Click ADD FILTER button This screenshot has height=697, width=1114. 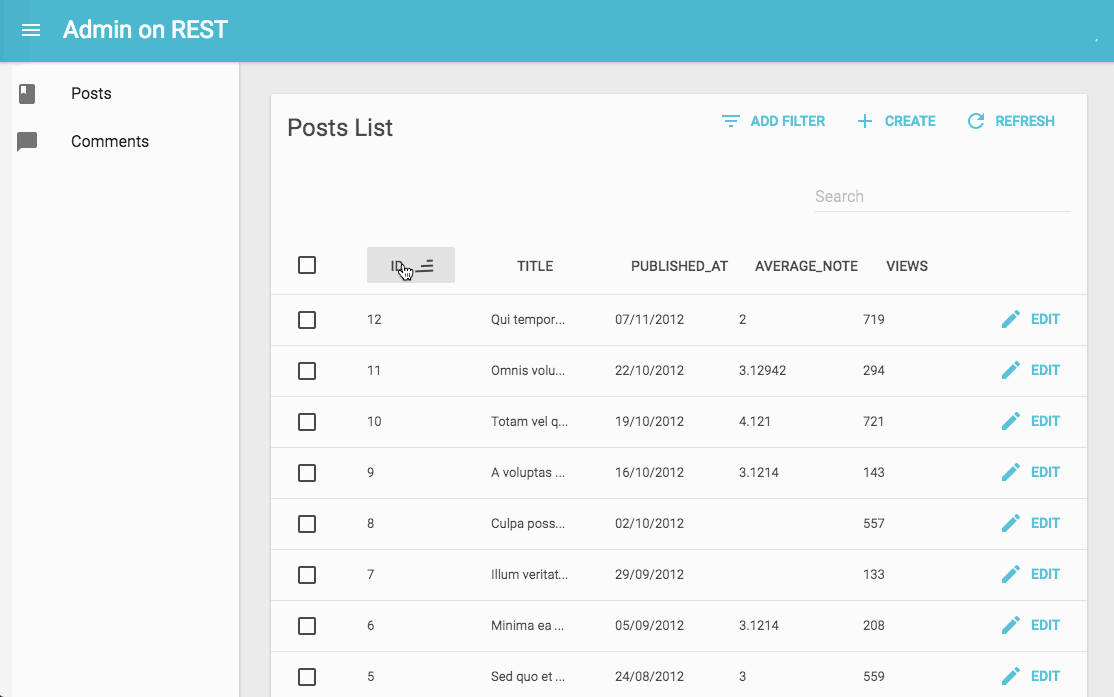[x=773, y=121]
